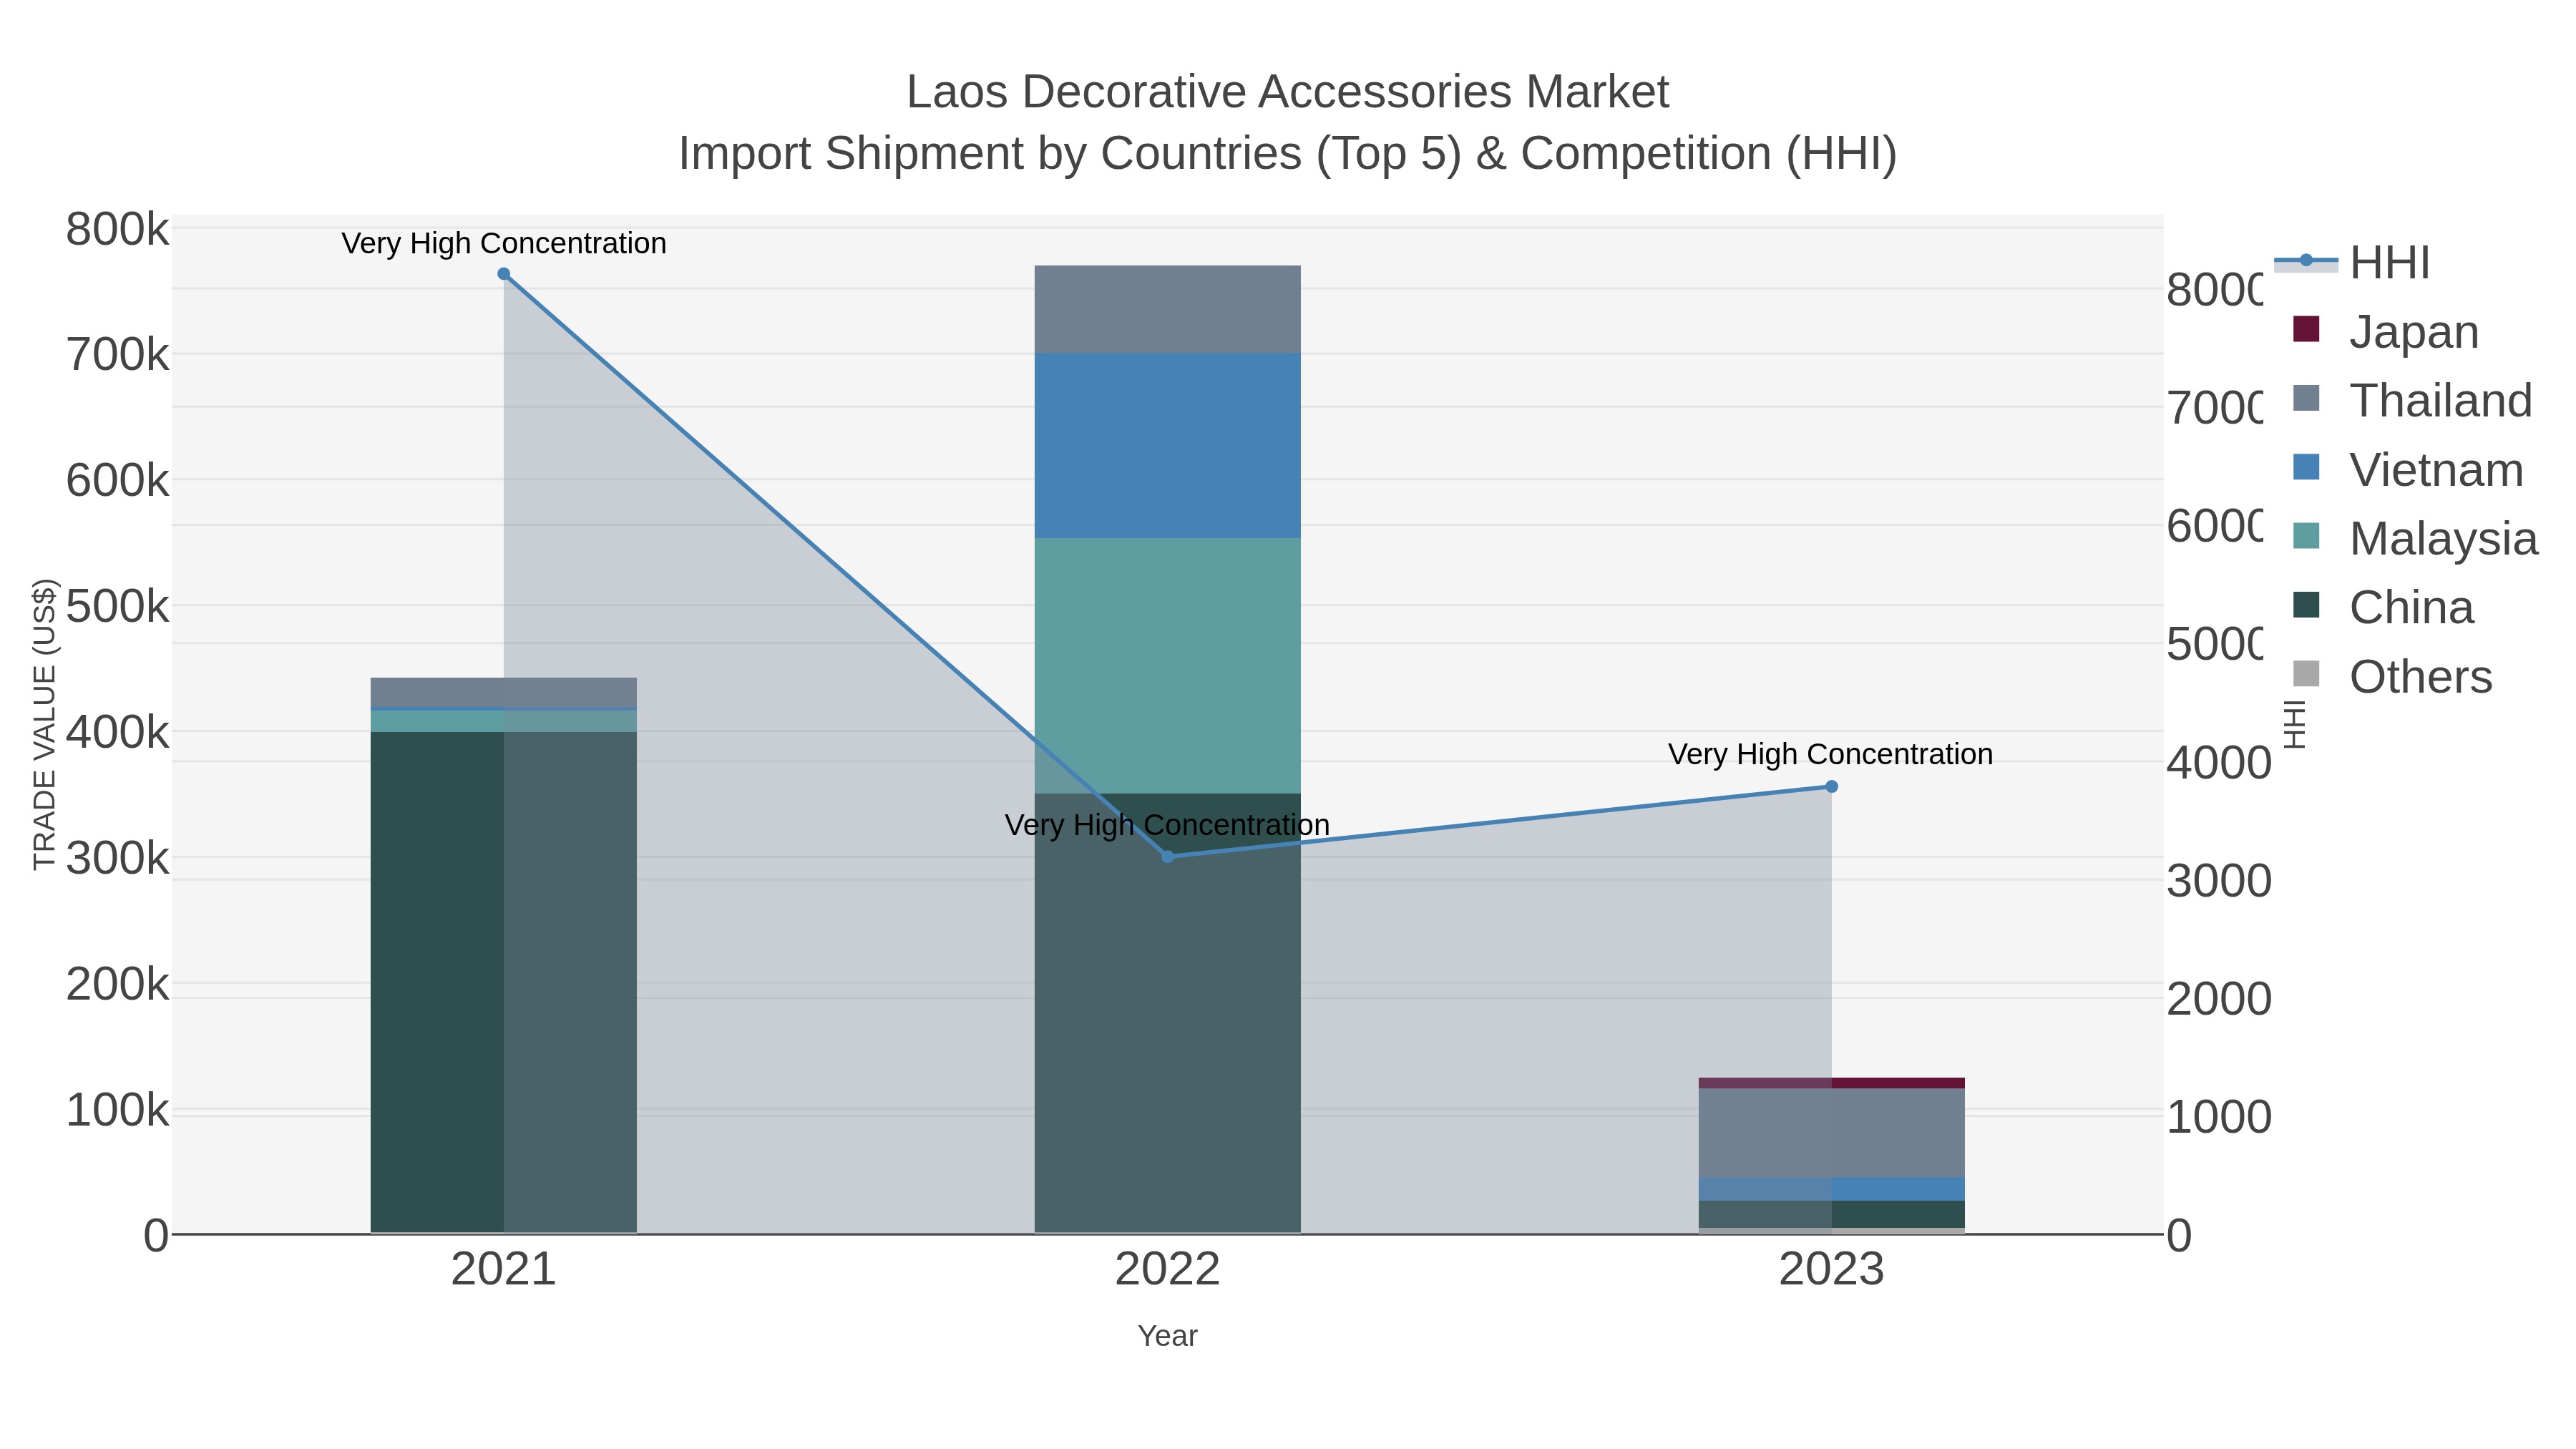Click the Laos Decorative Accessories Market title
This screenshot has height=1449, width=2576.
click(x=1288, y=92)
